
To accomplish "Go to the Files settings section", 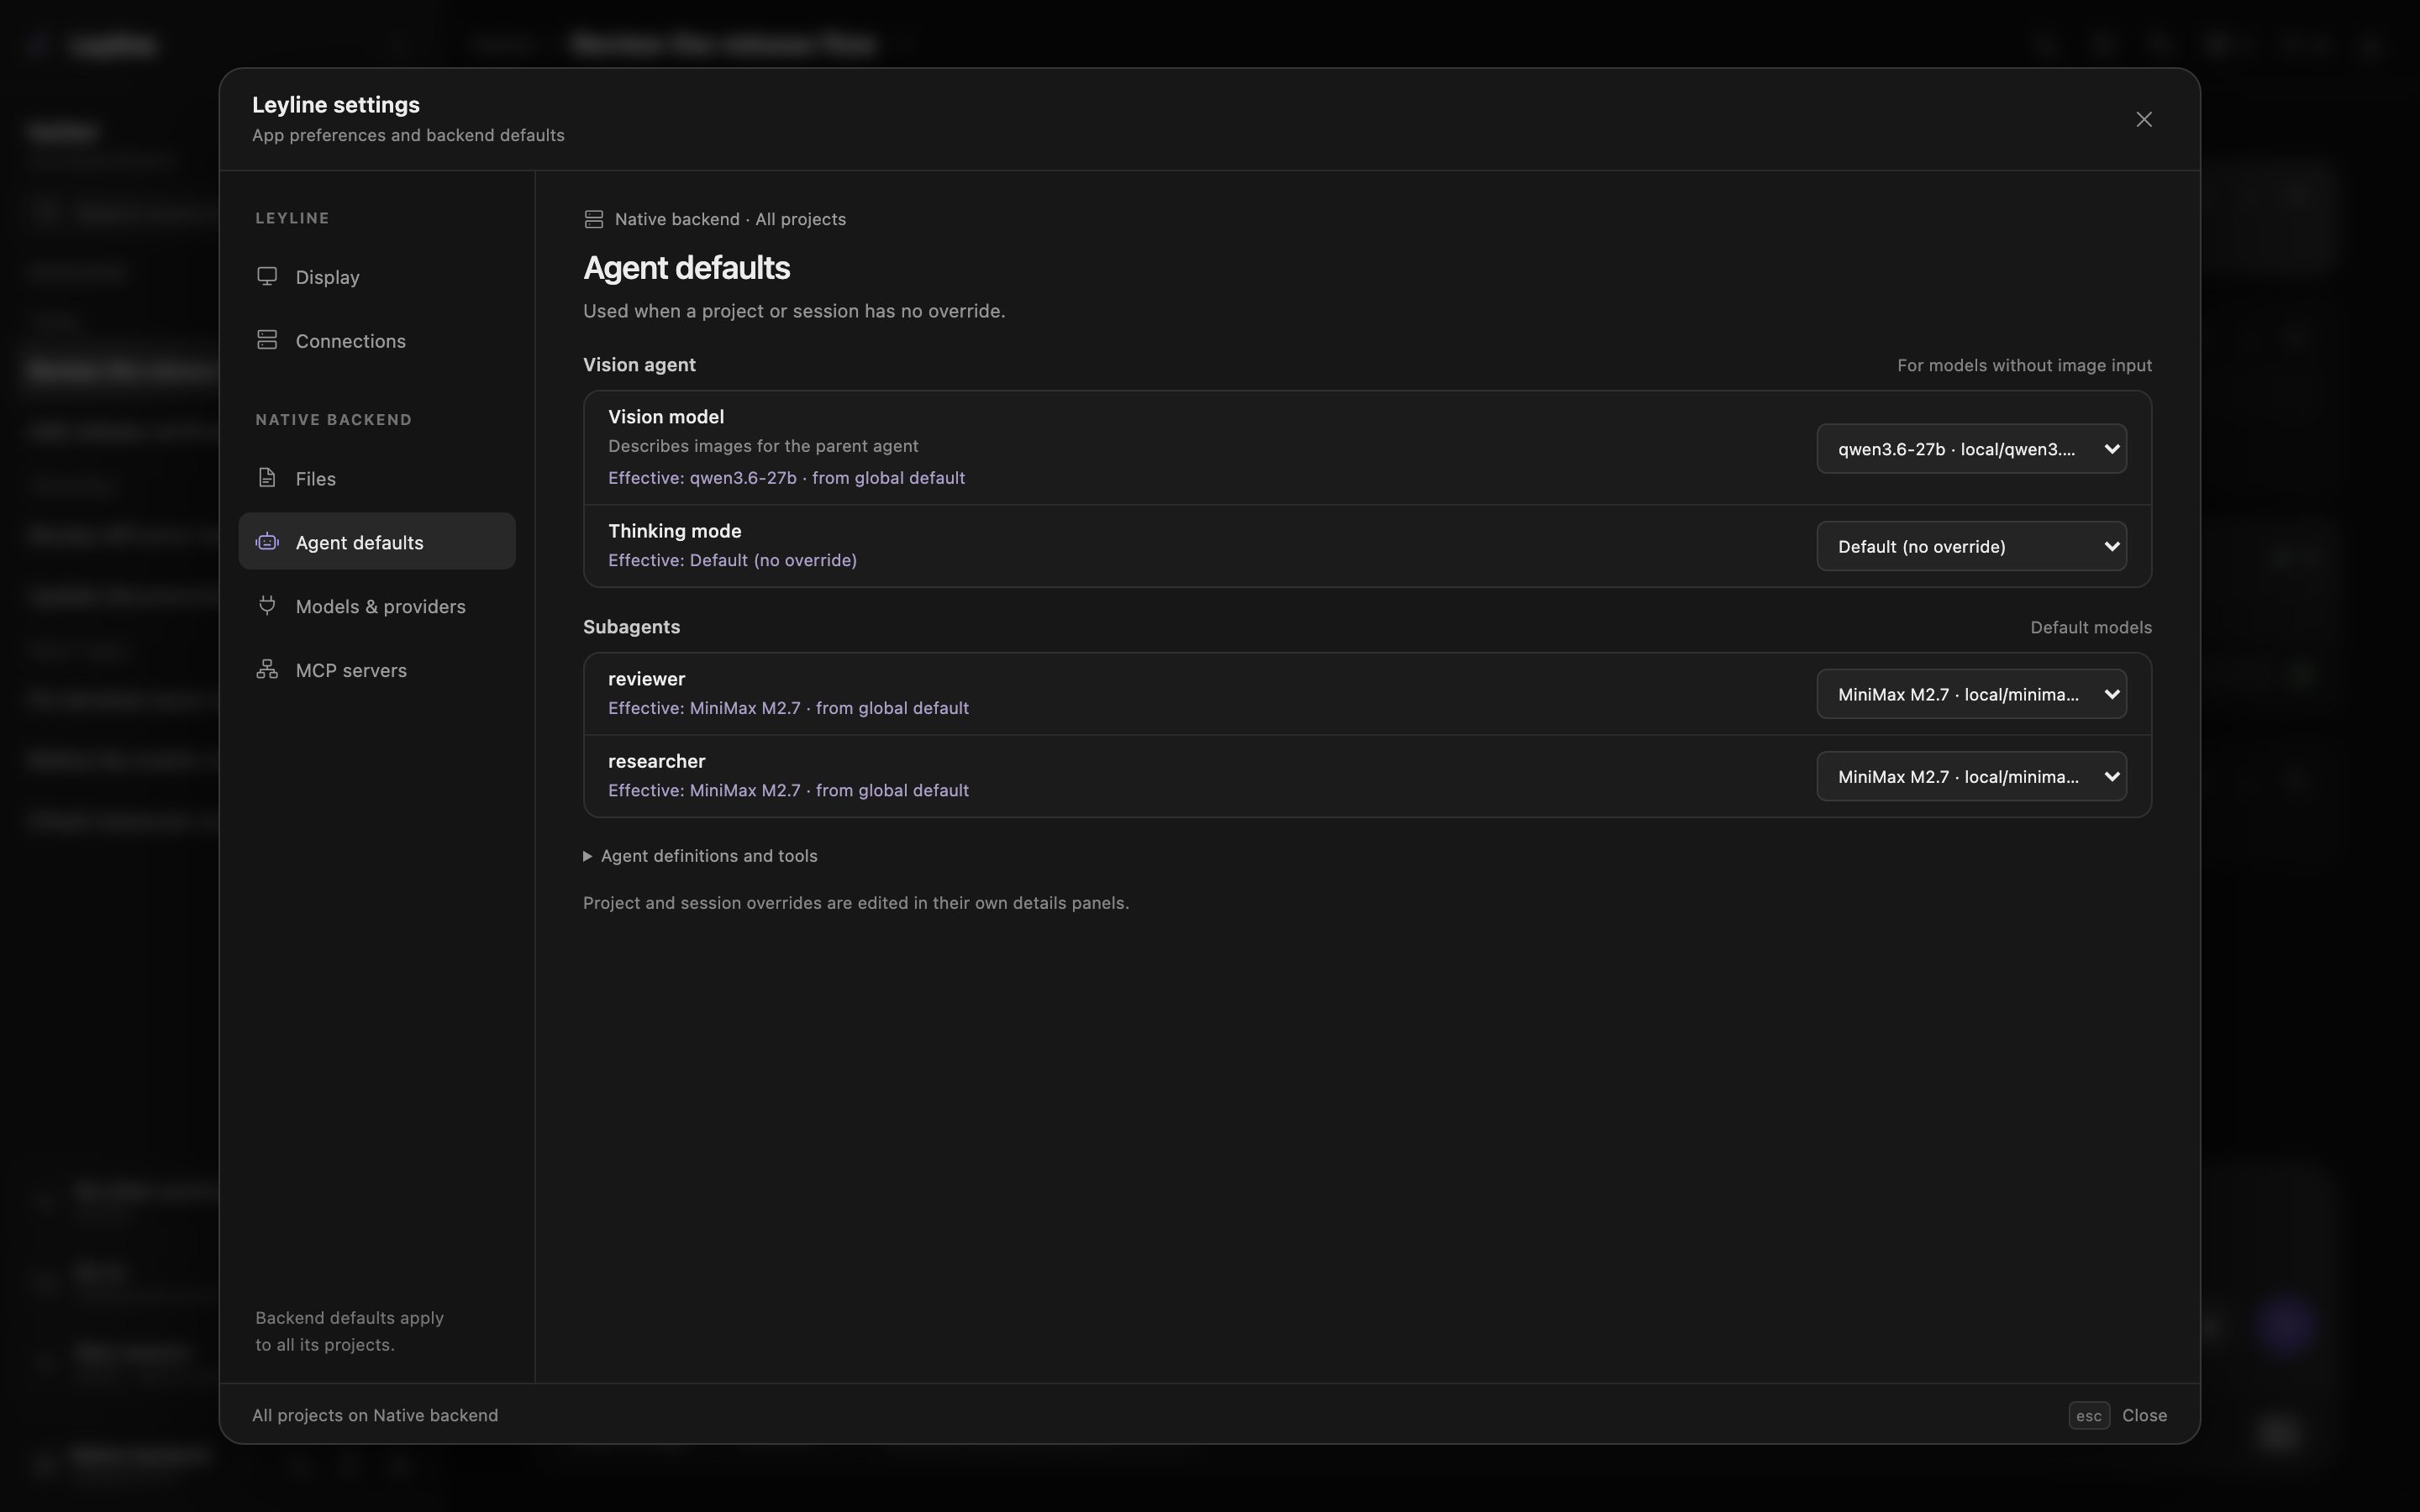I will [377, 479].
